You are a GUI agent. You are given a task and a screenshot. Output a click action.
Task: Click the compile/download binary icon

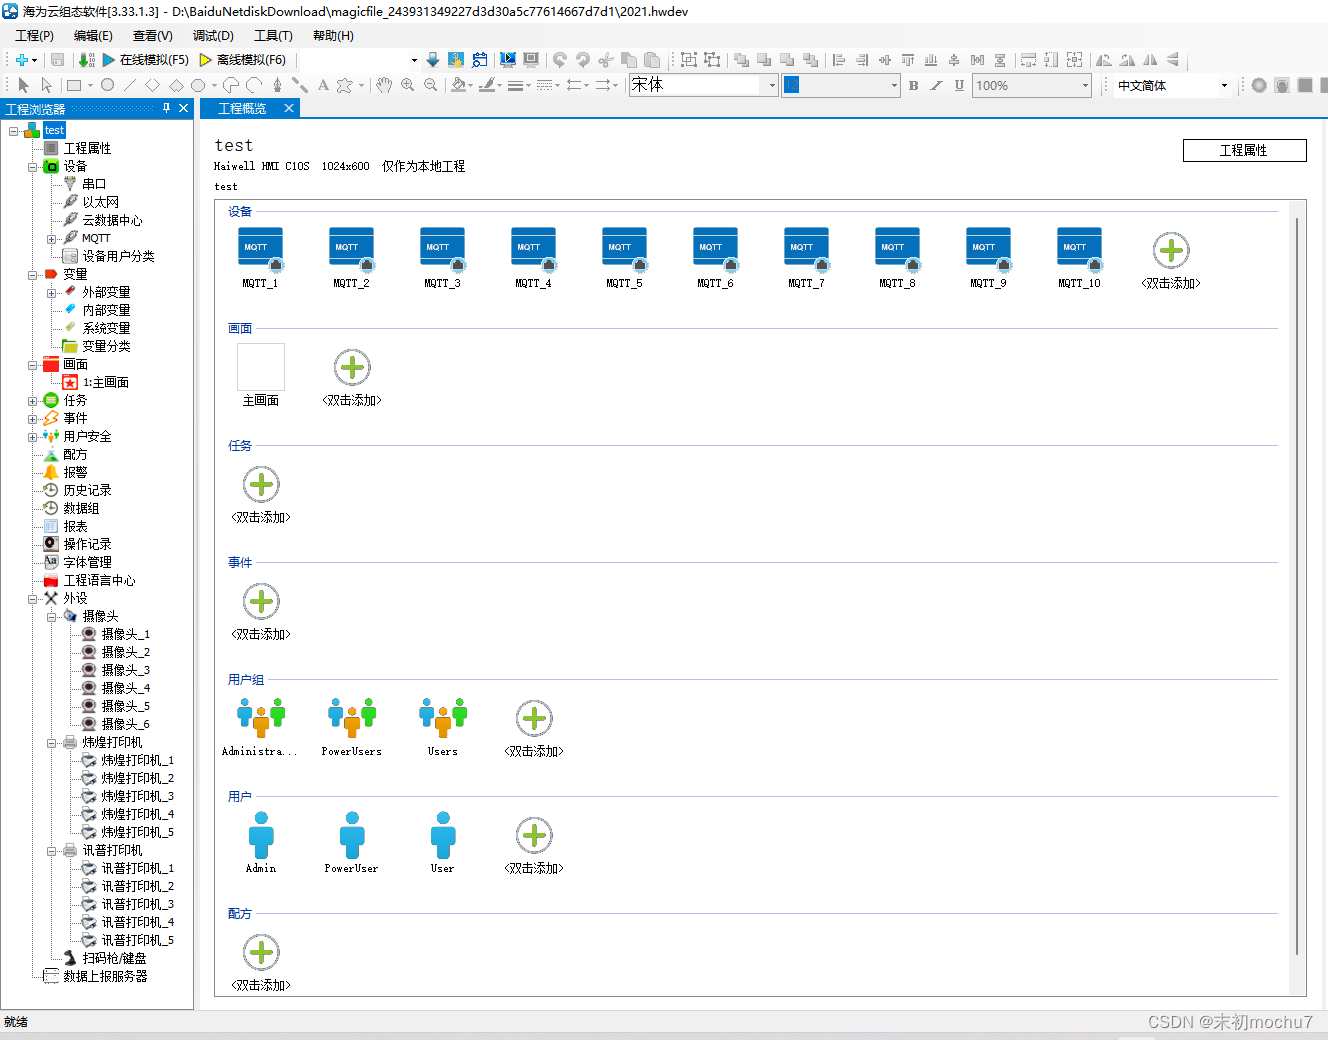(x=86, y=60)
